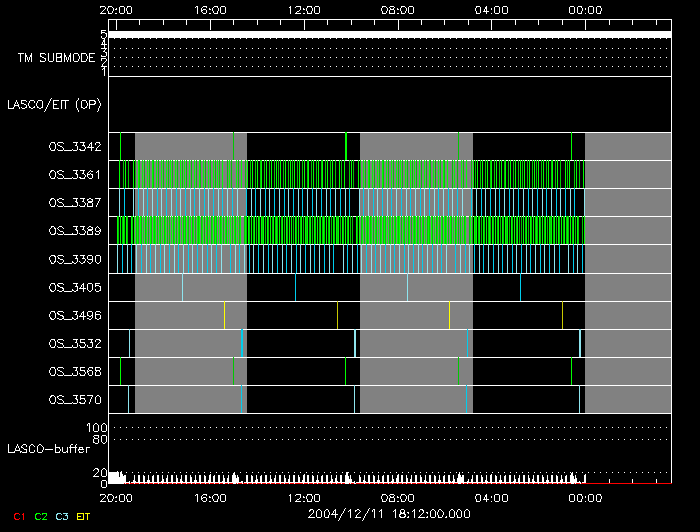Screen dimensions: 700x532
Task: Click the TM SUBMODE row label
Action: (56, 58)
